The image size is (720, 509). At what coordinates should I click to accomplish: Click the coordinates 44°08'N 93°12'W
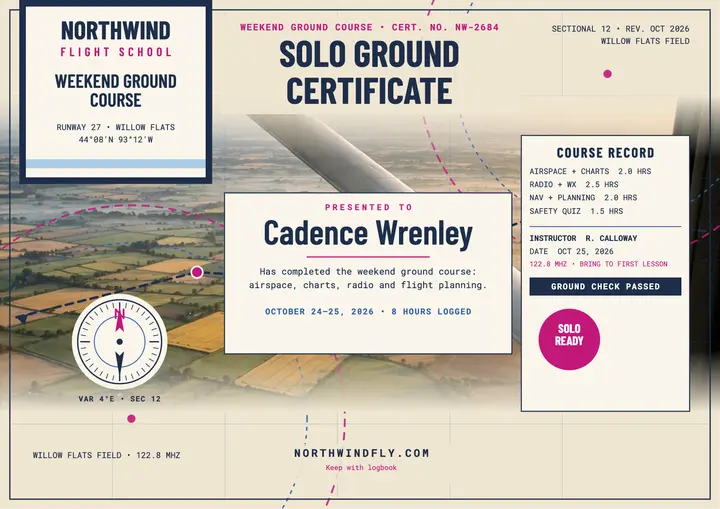(116, 139)
